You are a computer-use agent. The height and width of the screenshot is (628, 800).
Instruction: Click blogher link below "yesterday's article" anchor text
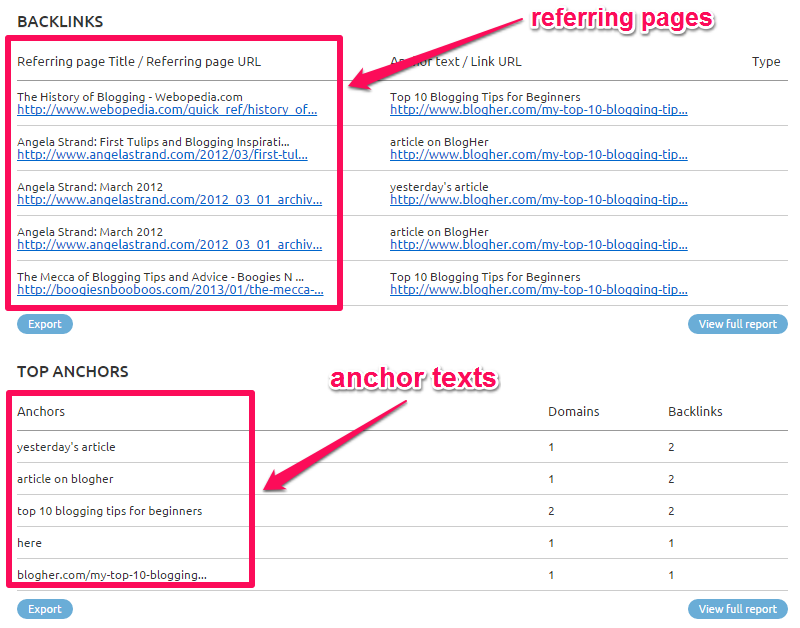coord(538,200)
